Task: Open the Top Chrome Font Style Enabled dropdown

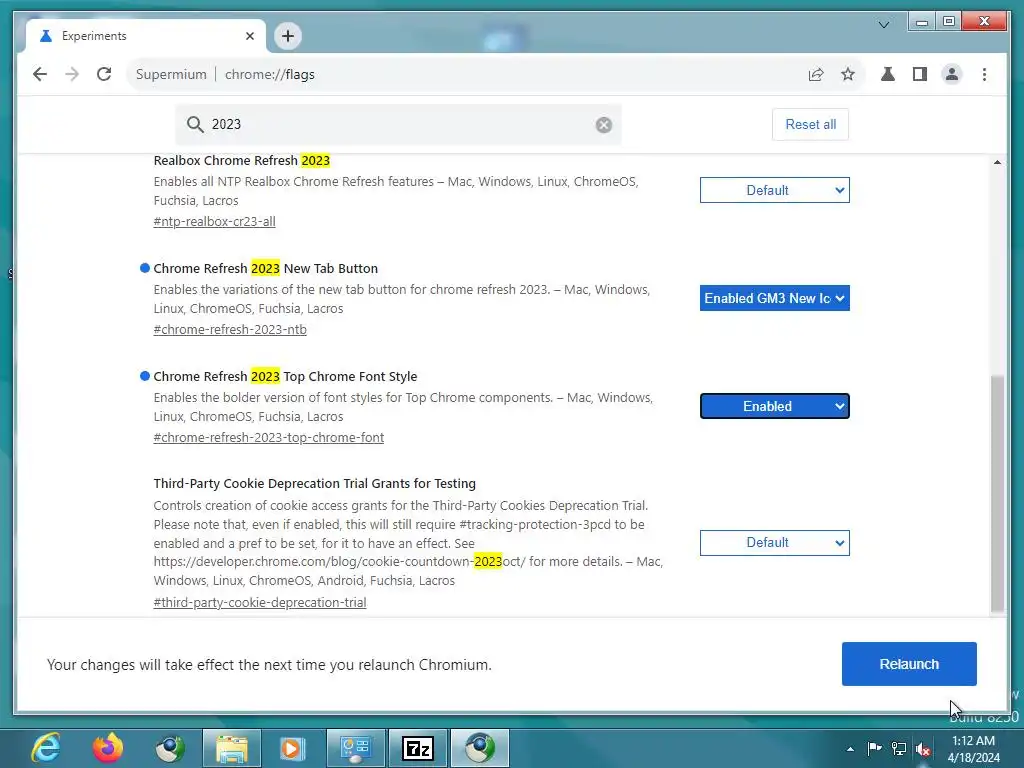Action: (x=775, y=406)
